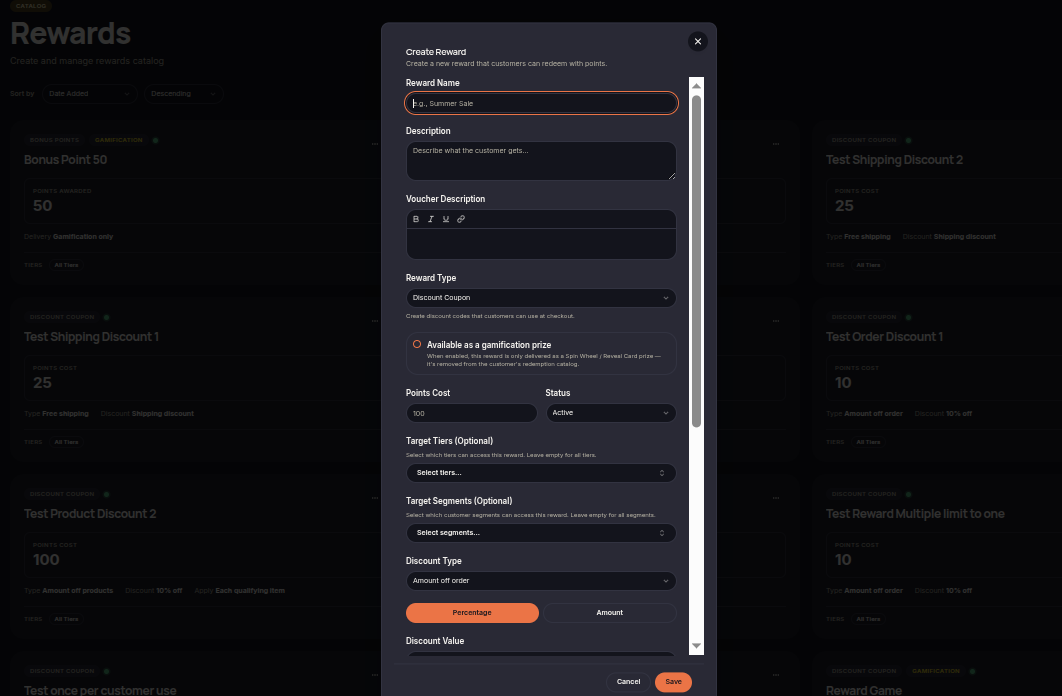Click the Gamification tag on Bonus Point 50
1062x696 pixels.
[x=119, y=140]
